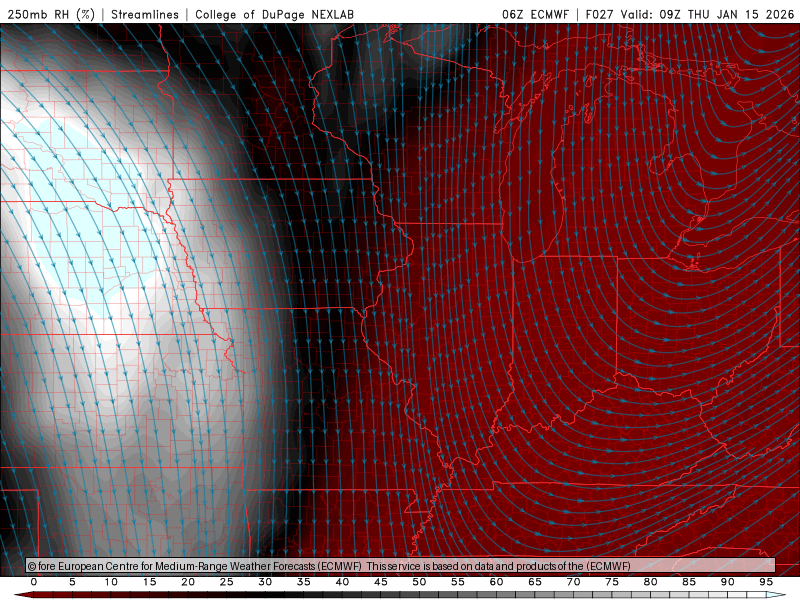Click the '85' color scale label
The height and width of the screenshot is (600, 800).
[689, 582]
